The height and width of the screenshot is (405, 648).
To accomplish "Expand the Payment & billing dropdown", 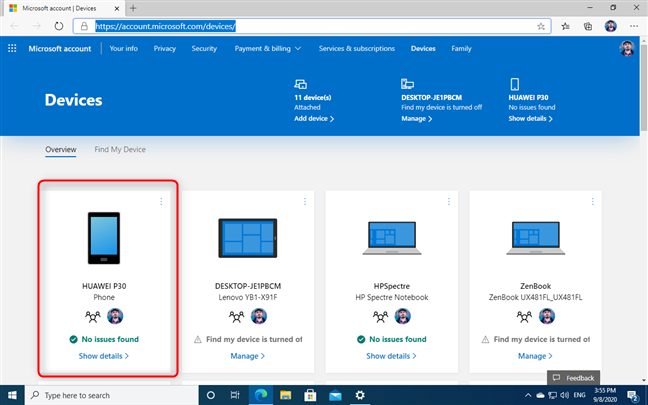I will [x=268, y=48].
